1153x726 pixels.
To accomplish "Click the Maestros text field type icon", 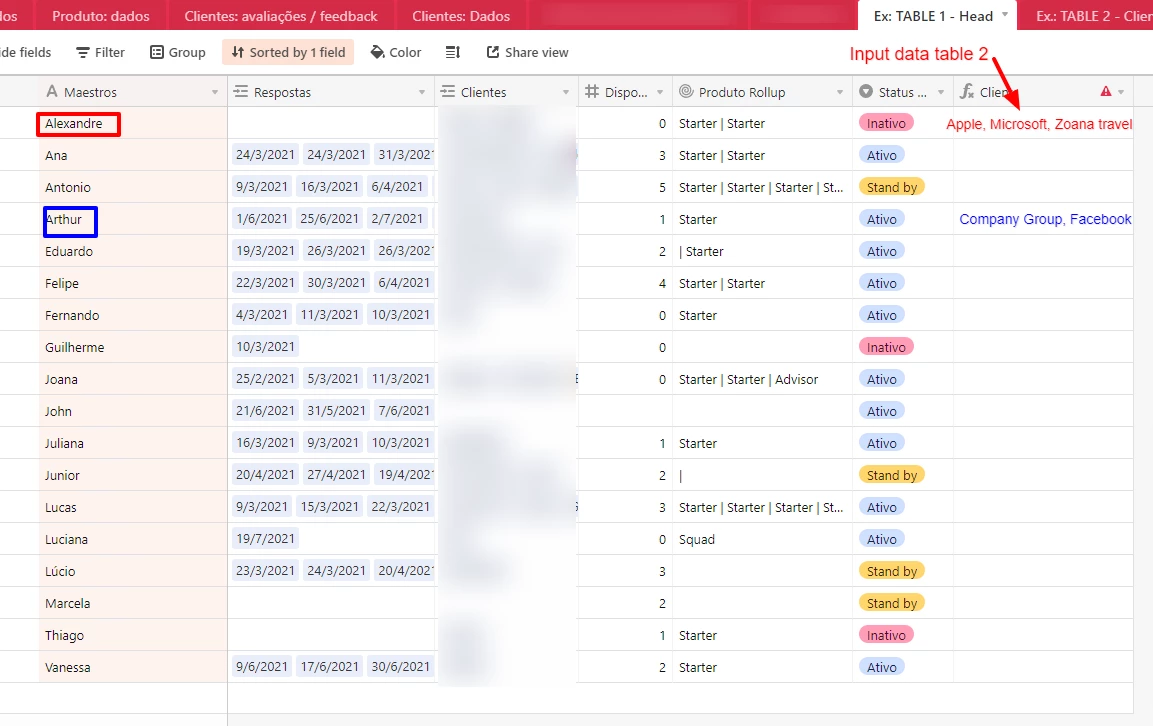I will [x=51, y=91].
